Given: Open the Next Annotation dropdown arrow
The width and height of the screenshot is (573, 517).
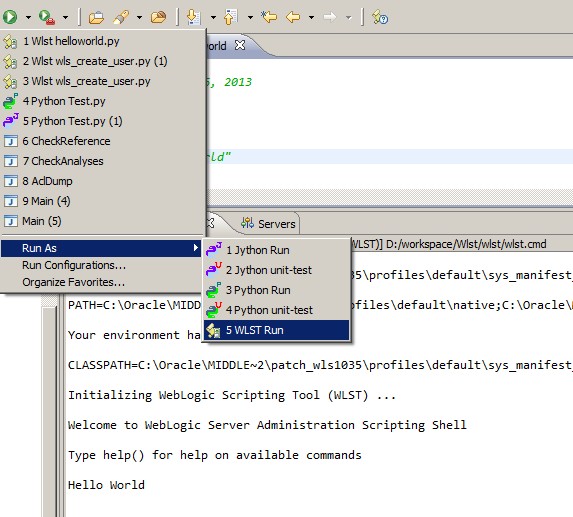Looking at the screenshot, I should coord(213,17).
